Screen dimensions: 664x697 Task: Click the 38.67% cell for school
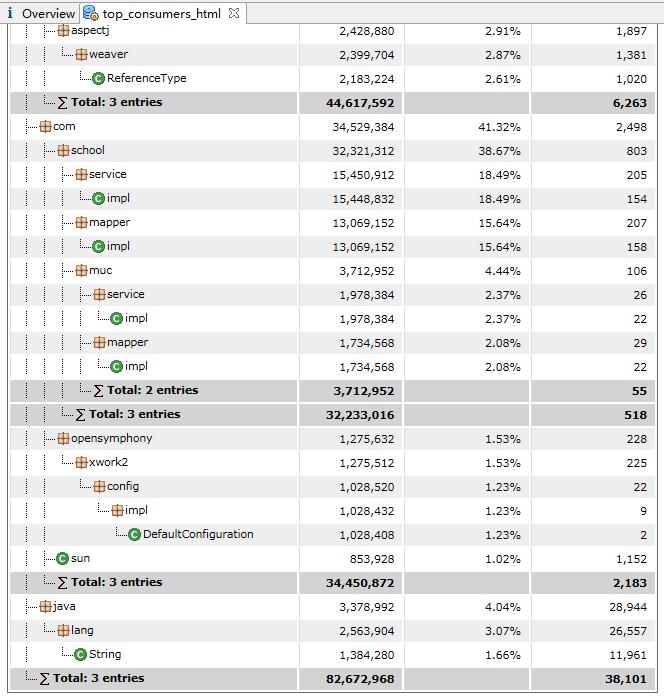(499, 151)
